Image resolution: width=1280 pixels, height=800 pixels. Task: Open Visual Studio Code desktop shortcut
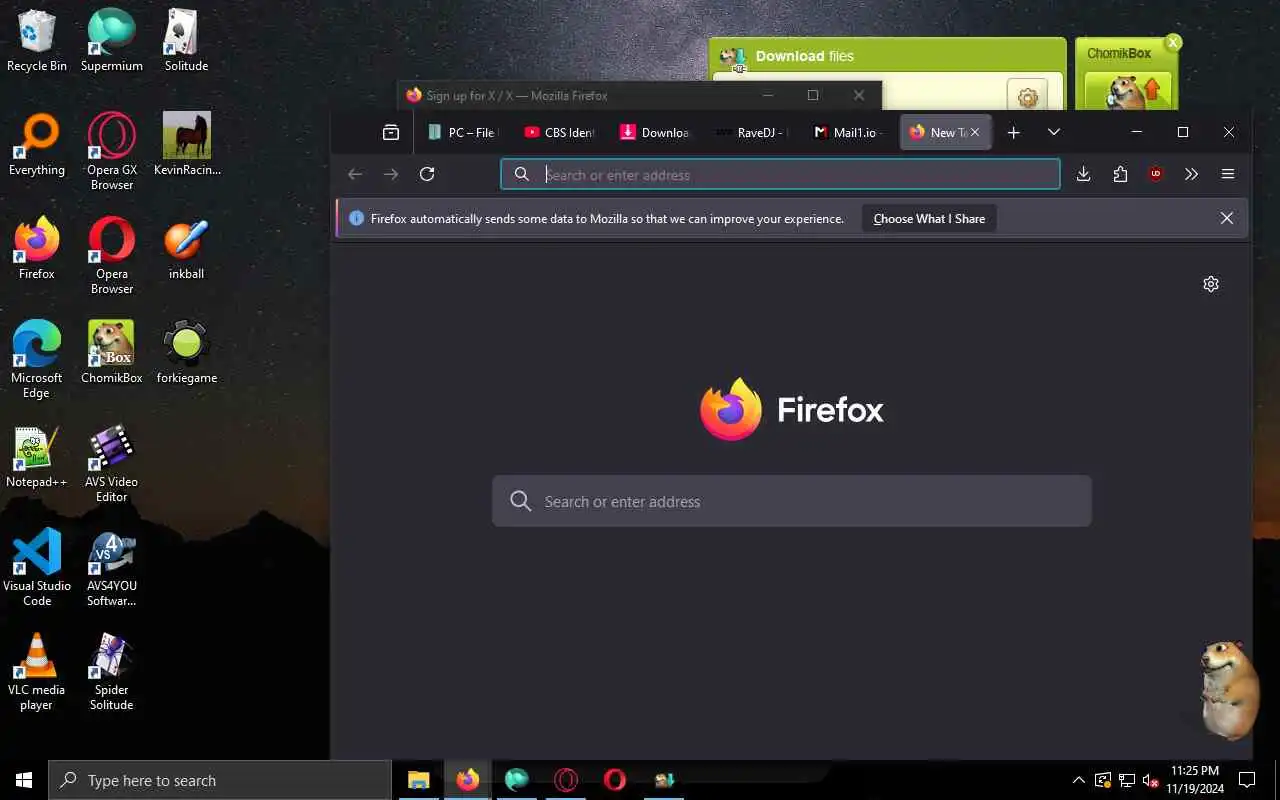[x=37, y=567]
